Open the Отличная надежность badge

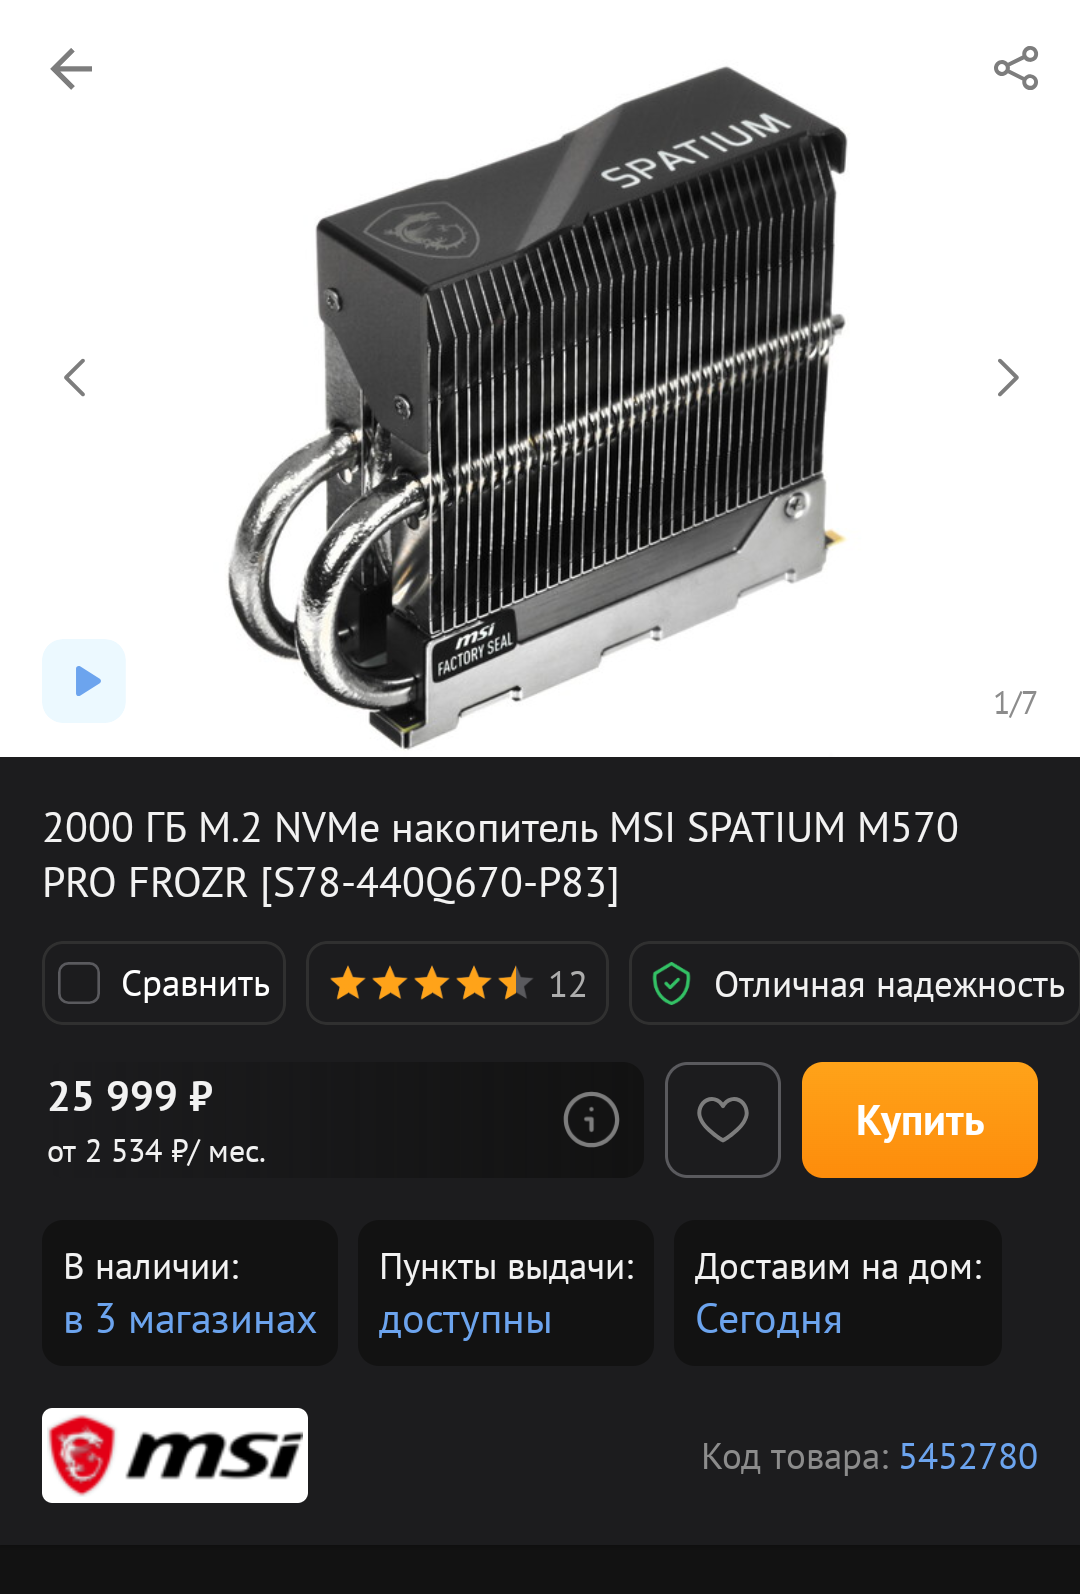(x=855, y=983)
